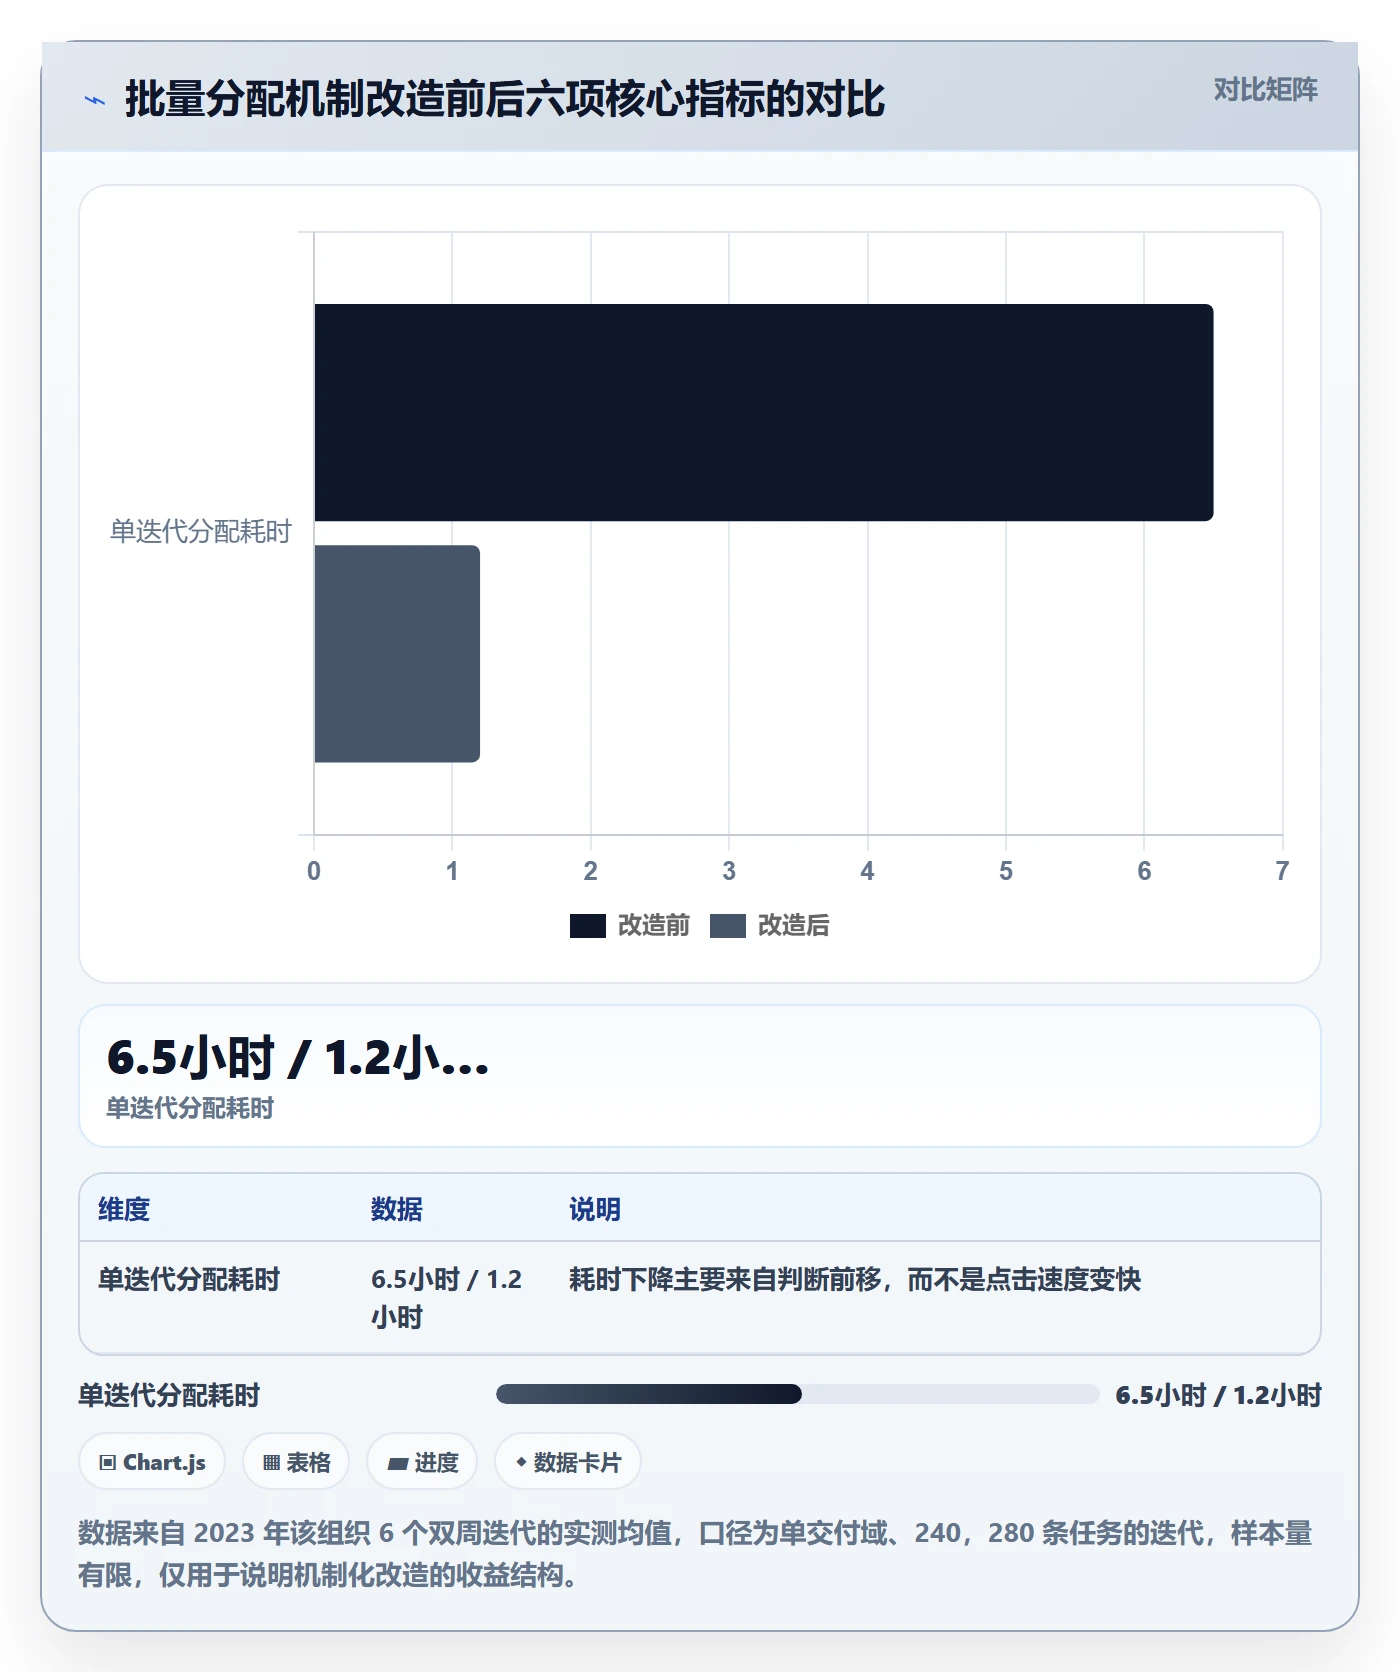1400x1672 pixels.
Task: Click the footnote text starting 数据来自 2023
Action: click(695, 1554)
